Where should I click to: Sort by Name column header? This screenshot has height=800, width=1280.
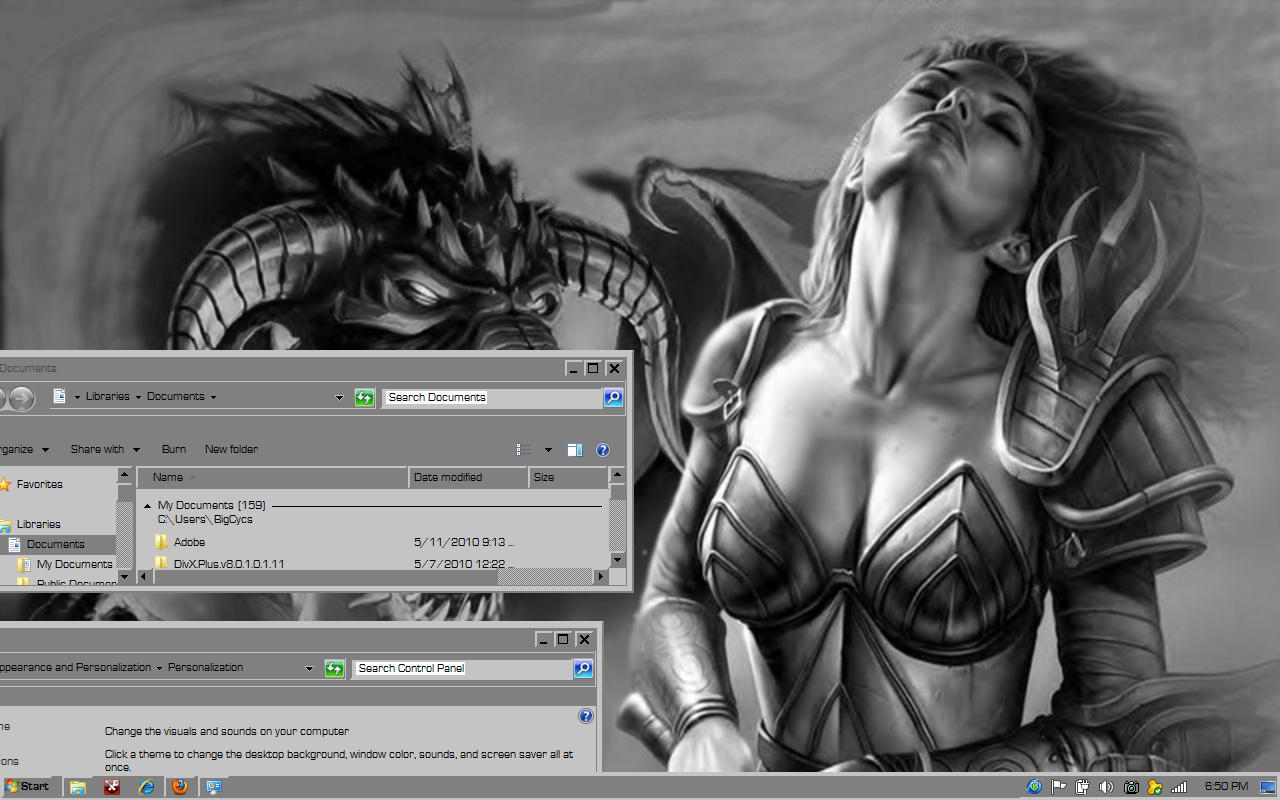273,477
